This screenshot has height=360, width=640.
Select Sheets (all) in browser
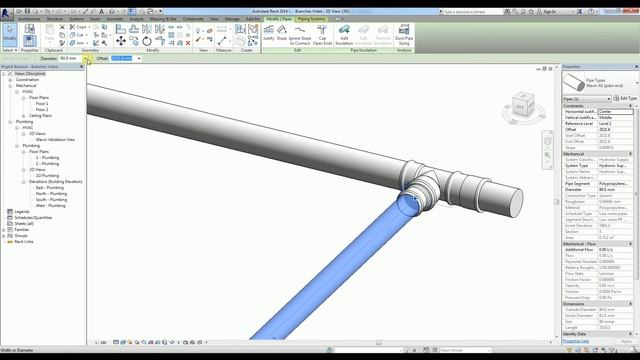pos(24,224)
